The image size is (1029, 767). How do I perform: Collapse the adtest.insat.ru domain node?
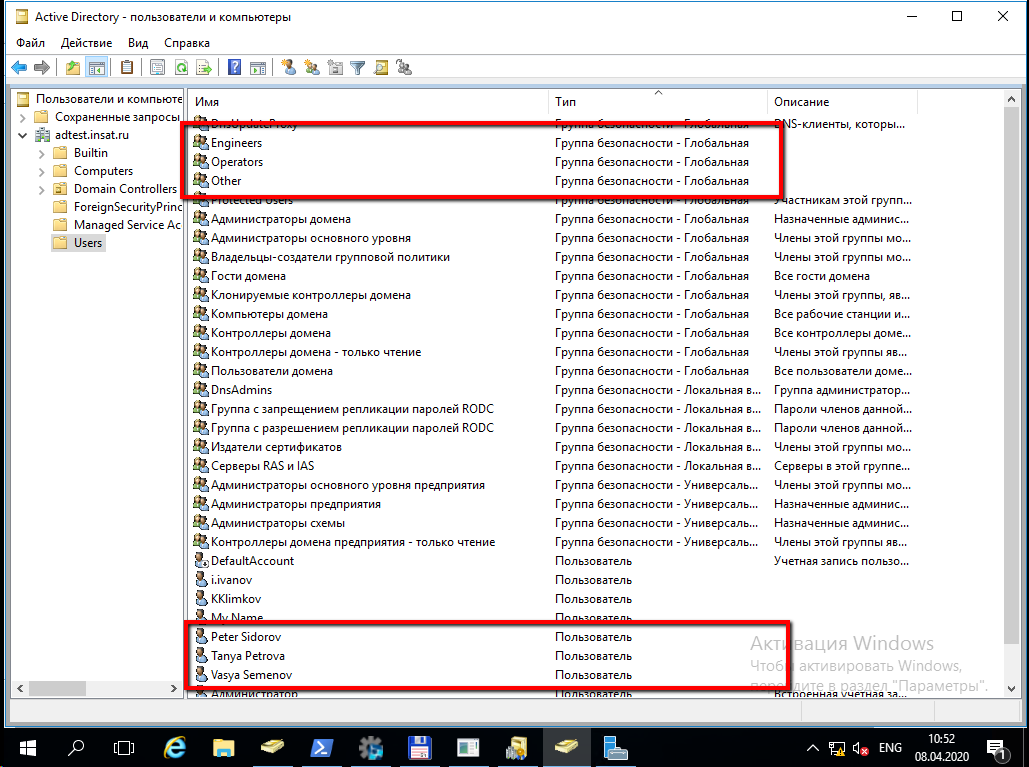coord(23,136)
